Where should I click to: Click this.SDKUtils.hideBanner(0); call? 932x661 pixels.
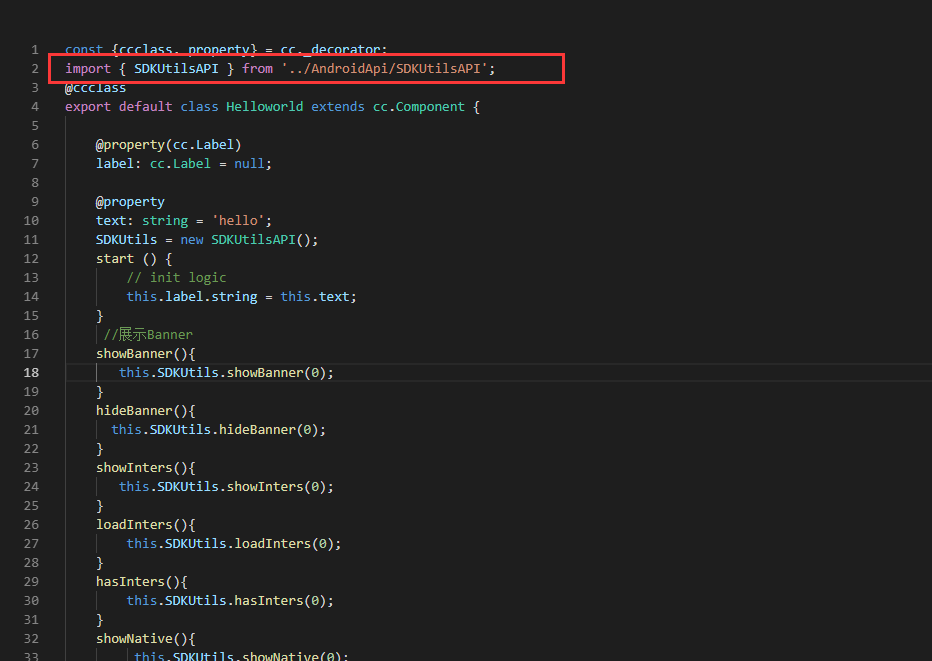(x=218, y=430)
